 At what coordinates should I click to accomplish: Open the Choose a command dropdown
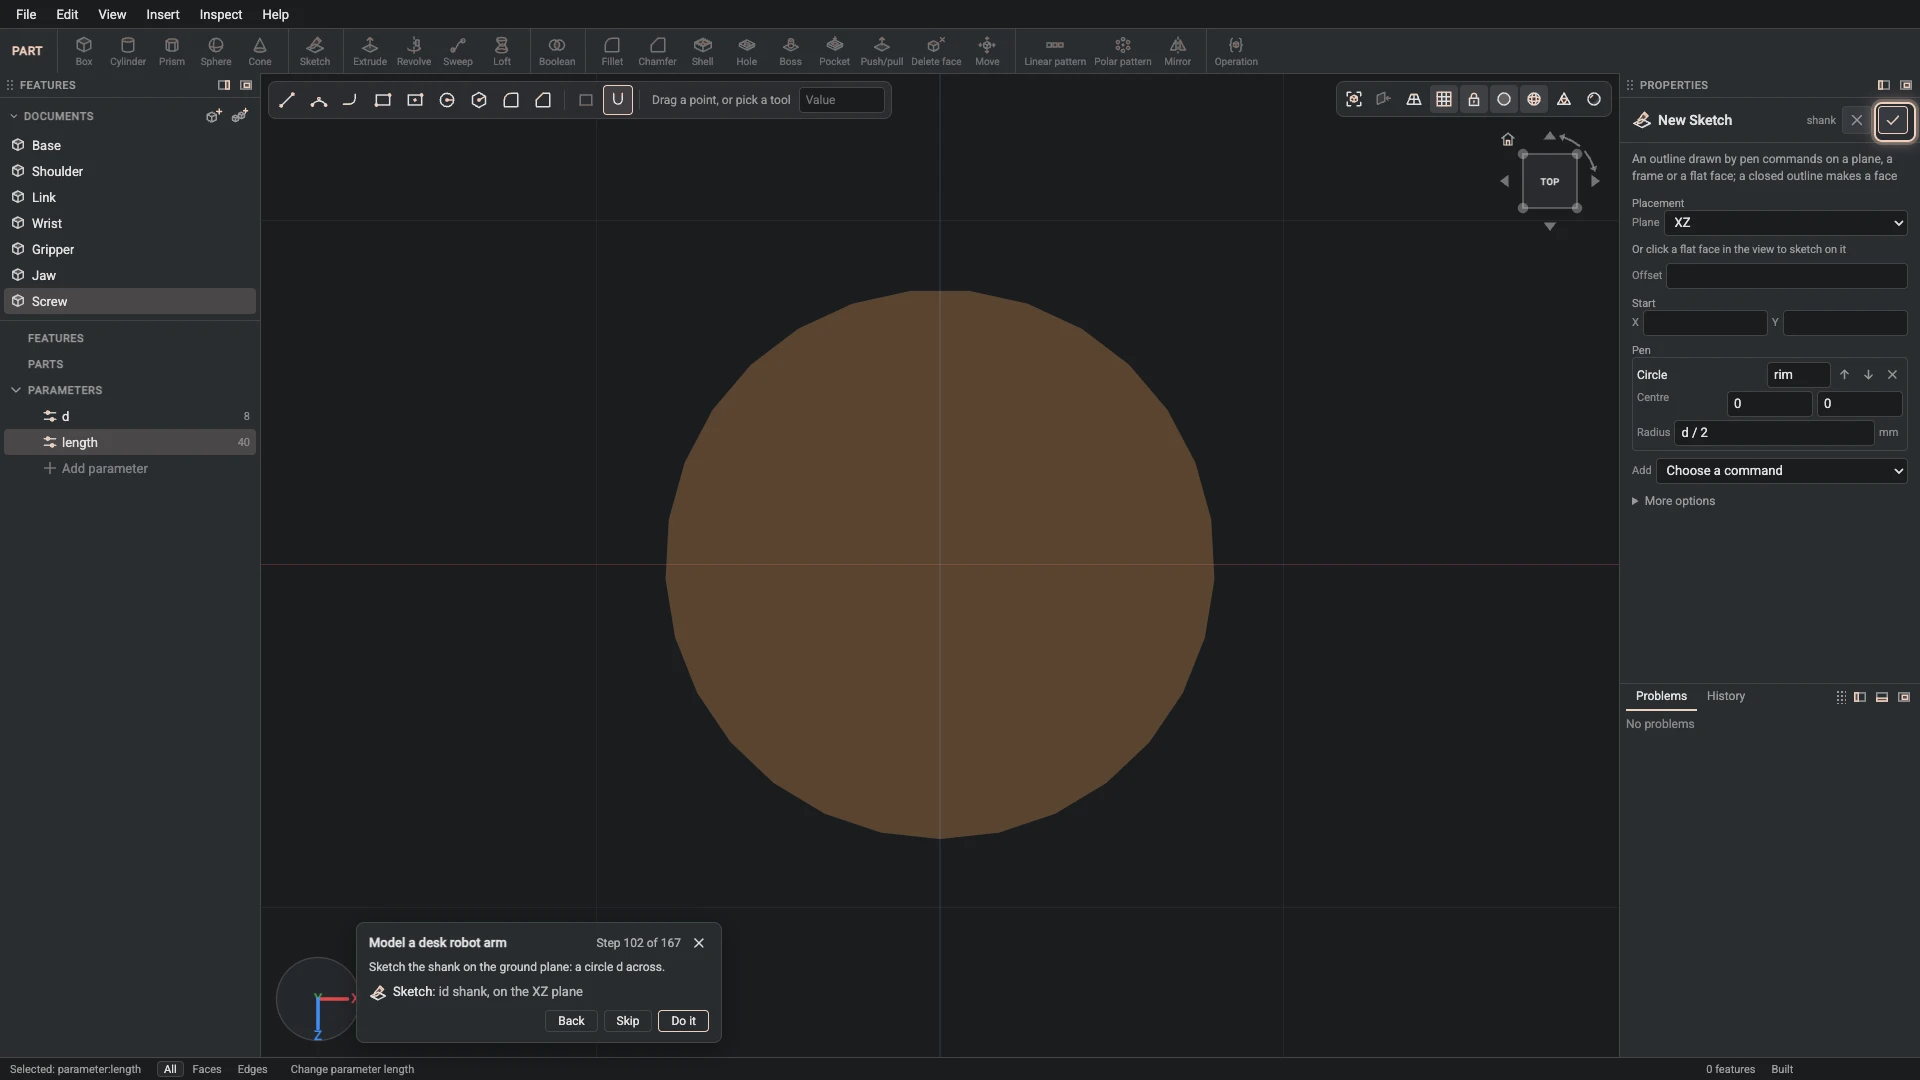(1782, 471)
